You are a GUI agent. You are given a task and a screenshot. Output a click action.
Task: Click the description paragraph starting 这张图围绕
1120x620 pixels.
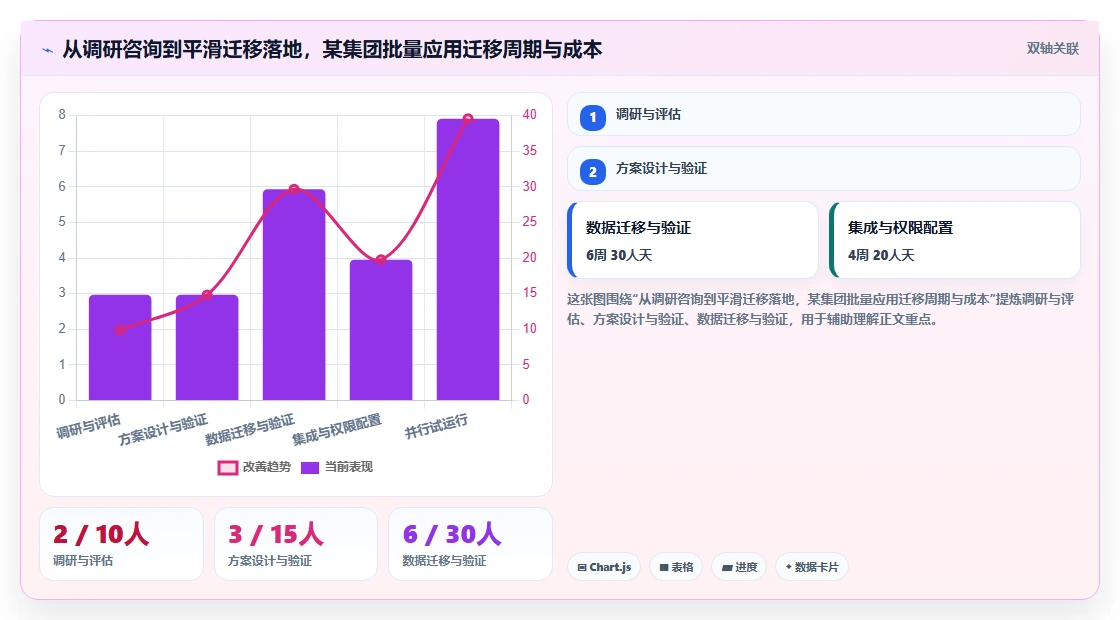(821, 309)
